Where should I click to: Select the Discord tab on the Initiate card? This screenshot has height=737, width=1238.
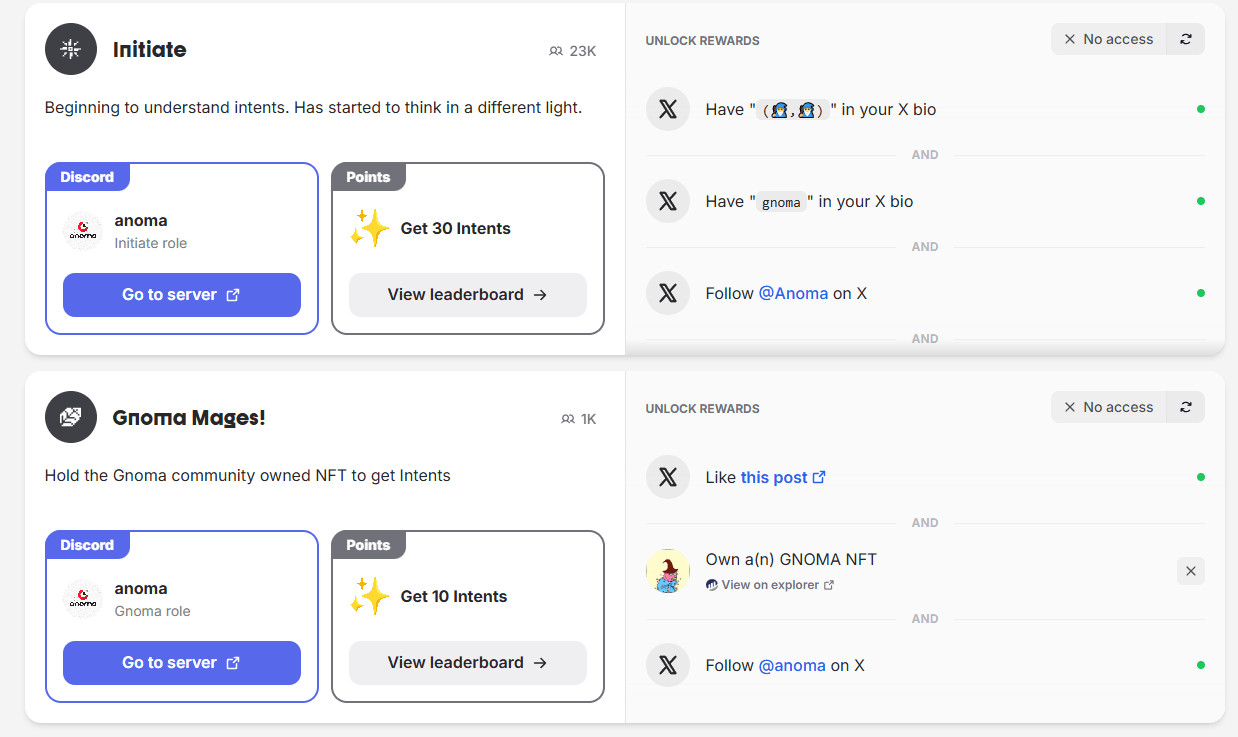coord(87,177)
